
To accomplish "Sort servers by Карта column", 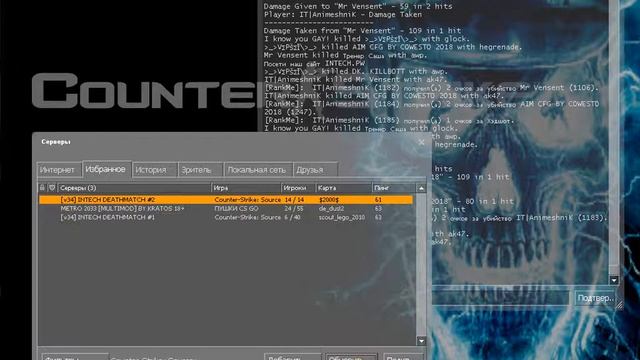I will pos(344,188).
